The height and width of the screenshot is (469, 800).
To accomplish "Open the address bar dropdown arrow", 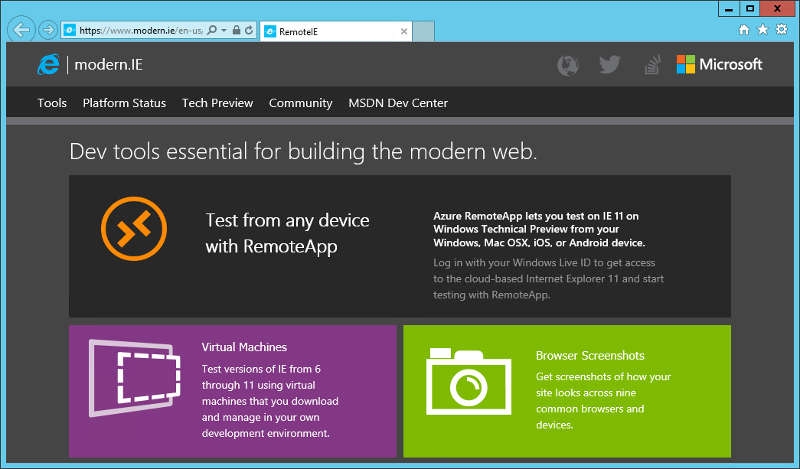I will 223,30.
